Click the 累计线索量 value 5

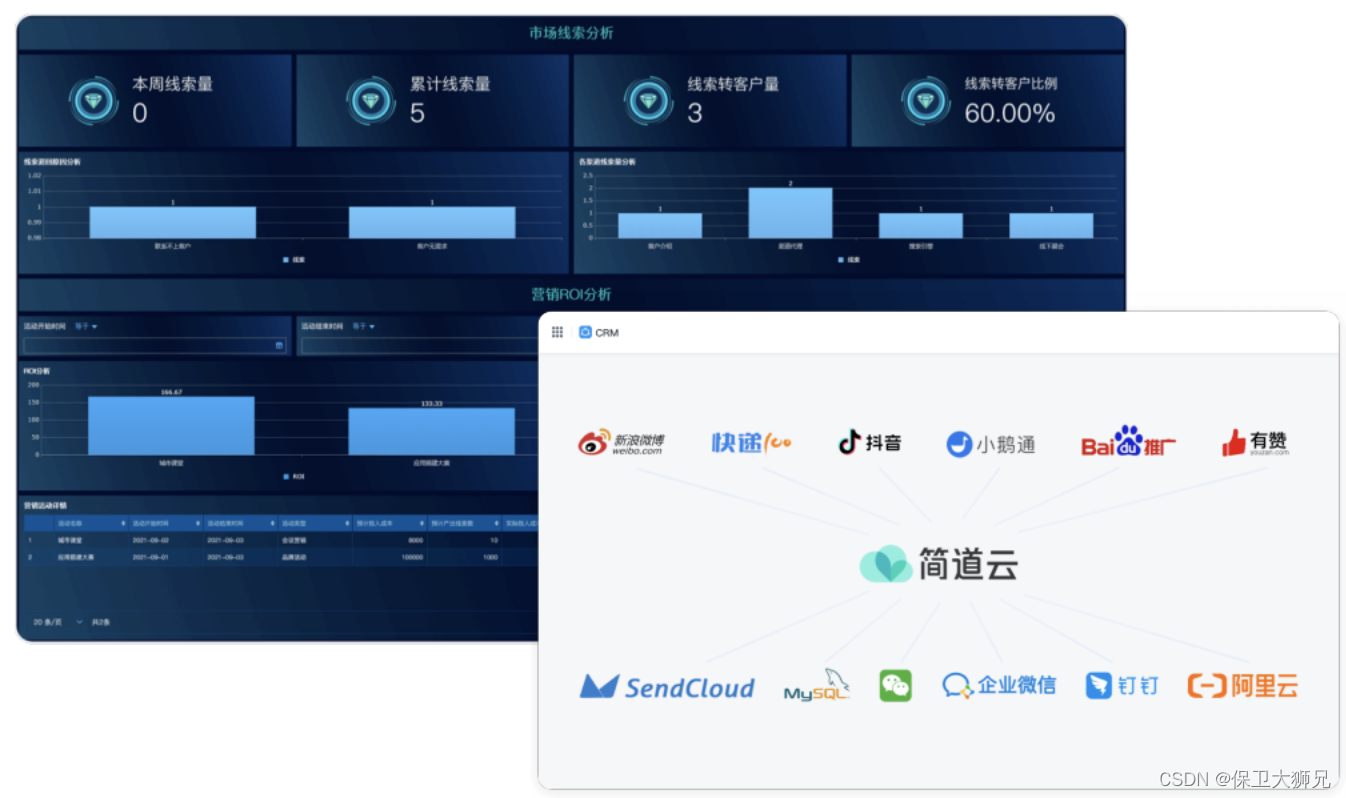pos(417,114)
